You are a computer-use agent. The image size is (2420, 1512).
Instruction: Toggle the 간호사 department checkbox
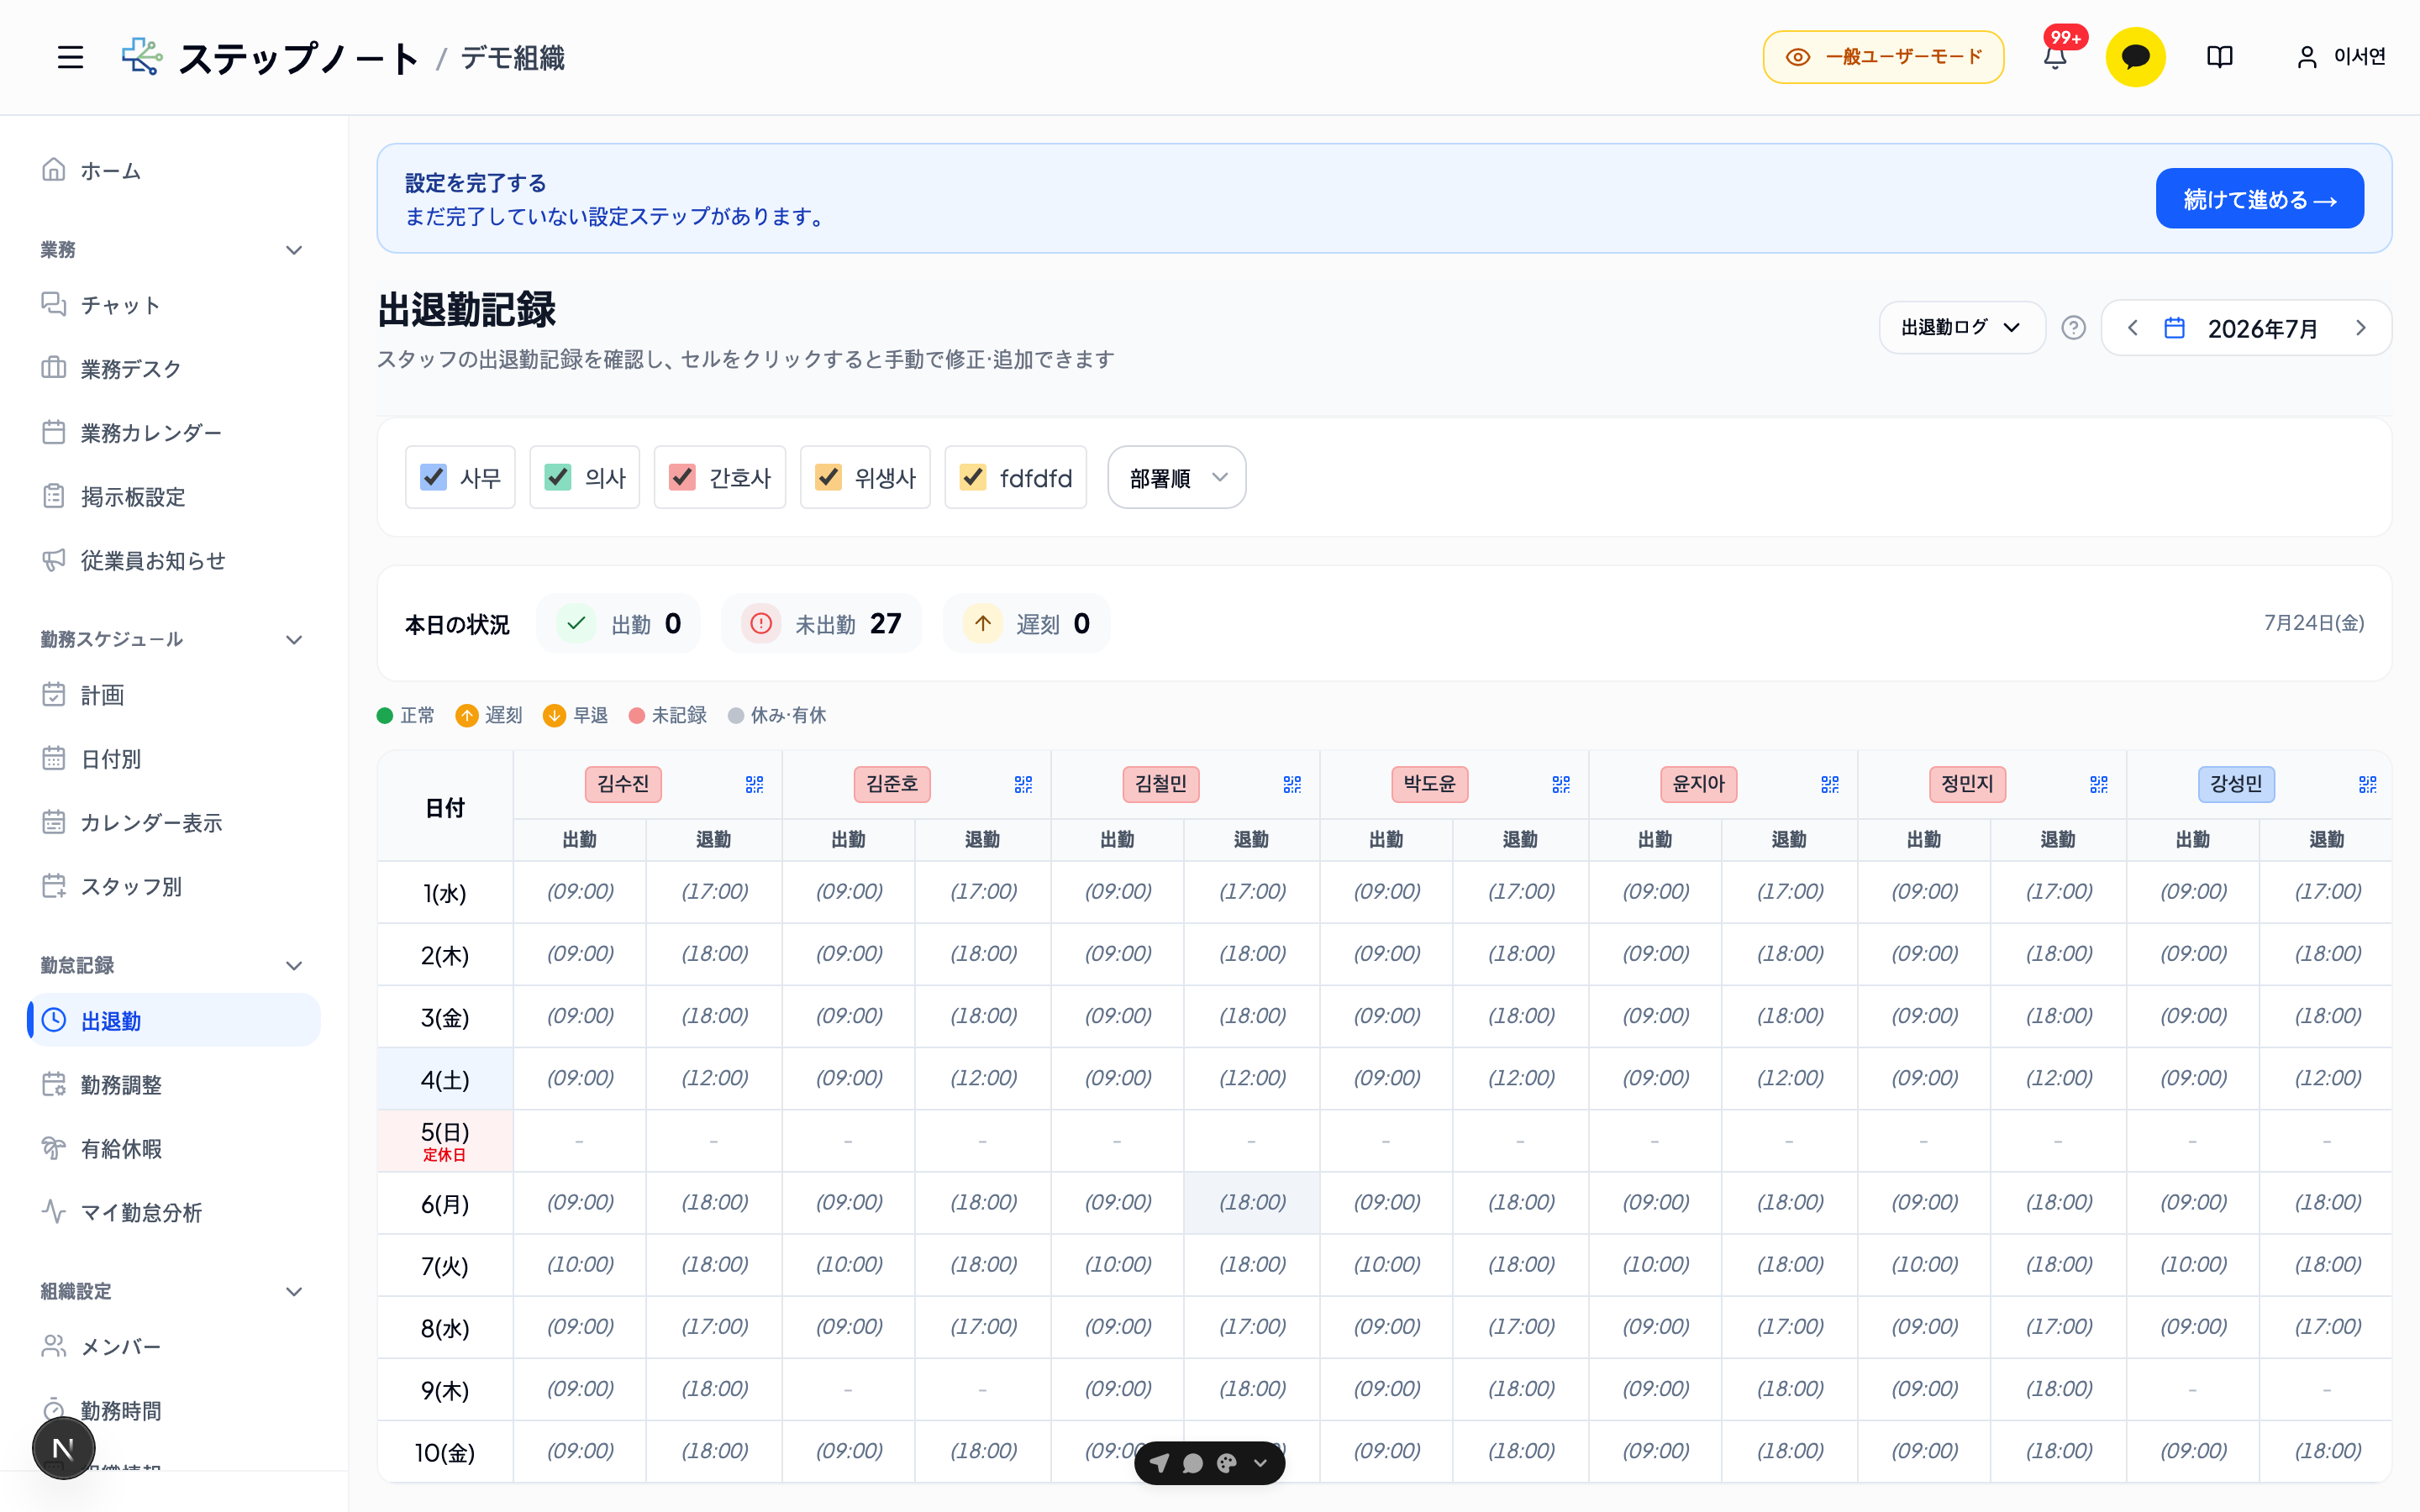coord(682,477)
